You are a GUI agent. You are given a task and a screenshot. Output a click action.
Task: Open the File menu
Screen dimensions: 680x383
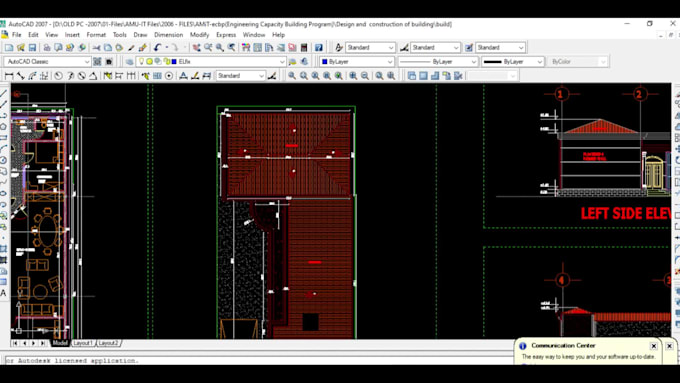pos(16,35)
